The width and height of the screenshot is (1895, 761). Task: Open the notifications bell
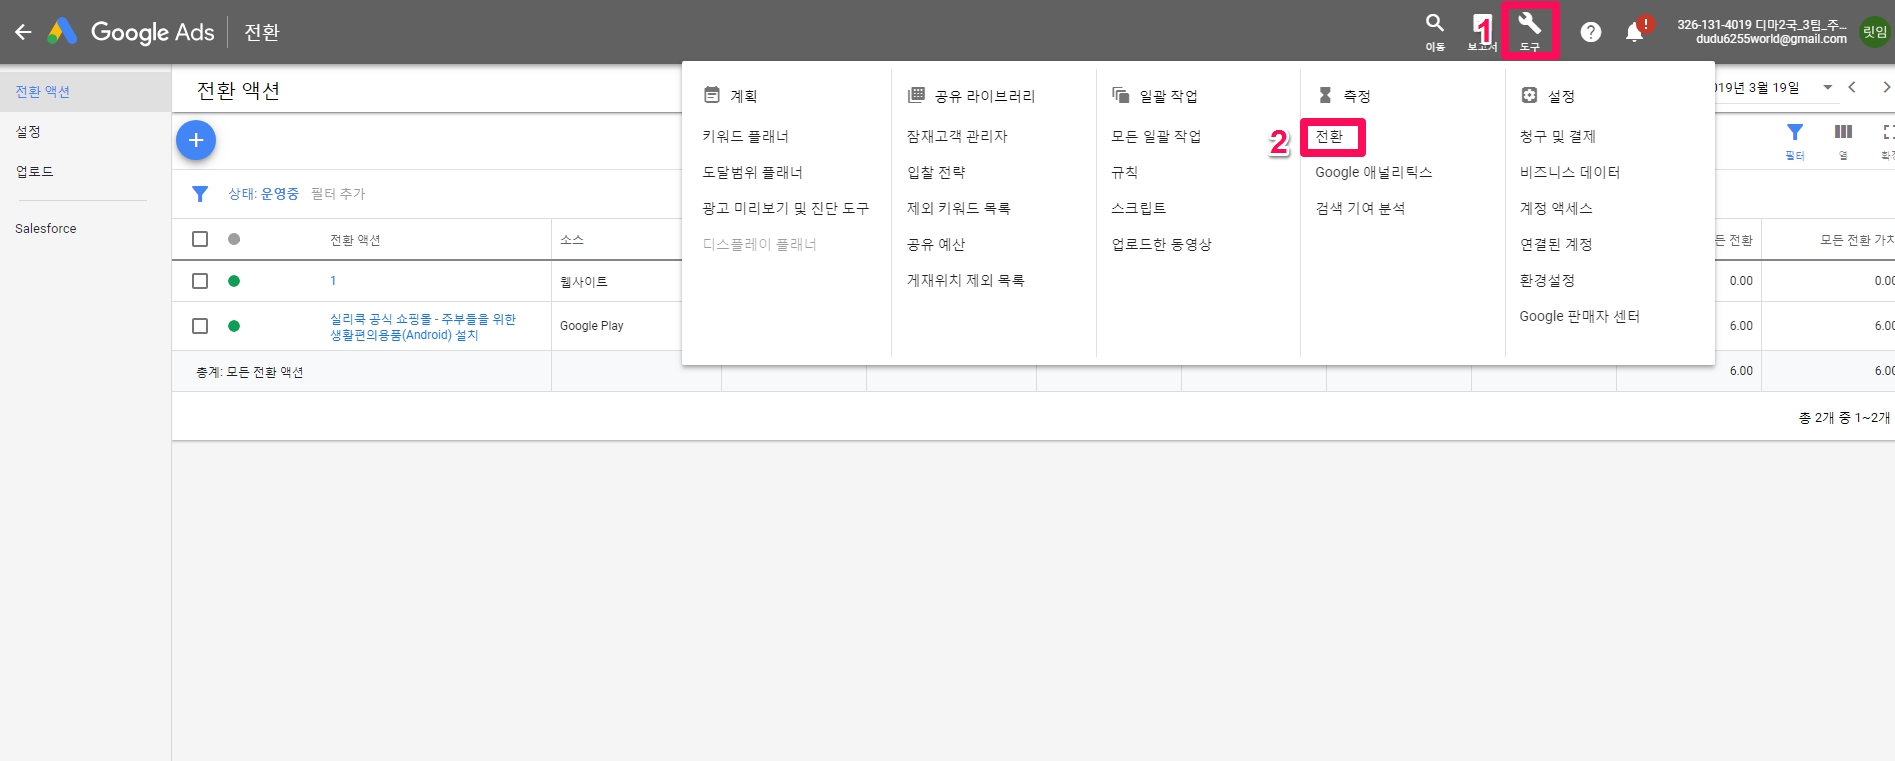1634,32
